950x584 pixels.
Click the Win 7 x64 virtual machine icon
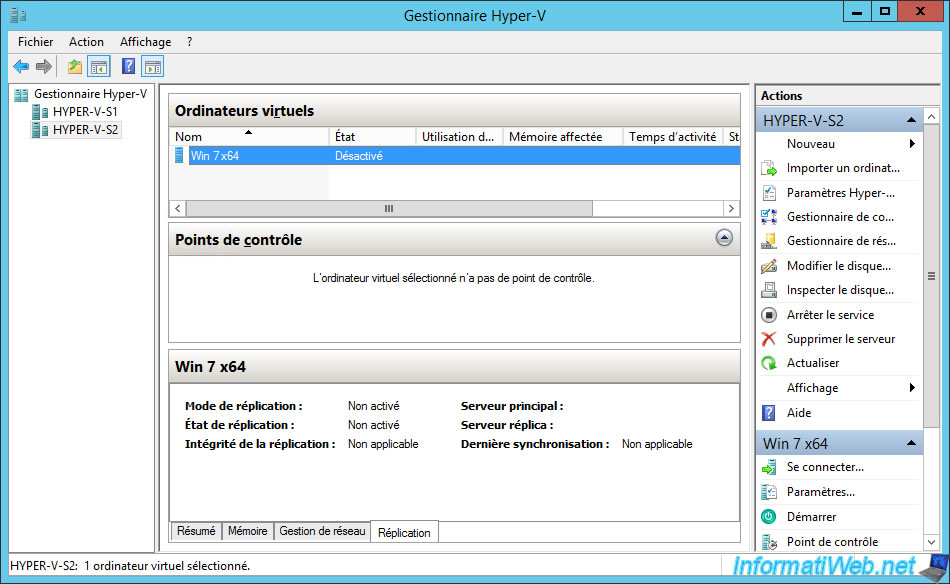tap(179, 156)
